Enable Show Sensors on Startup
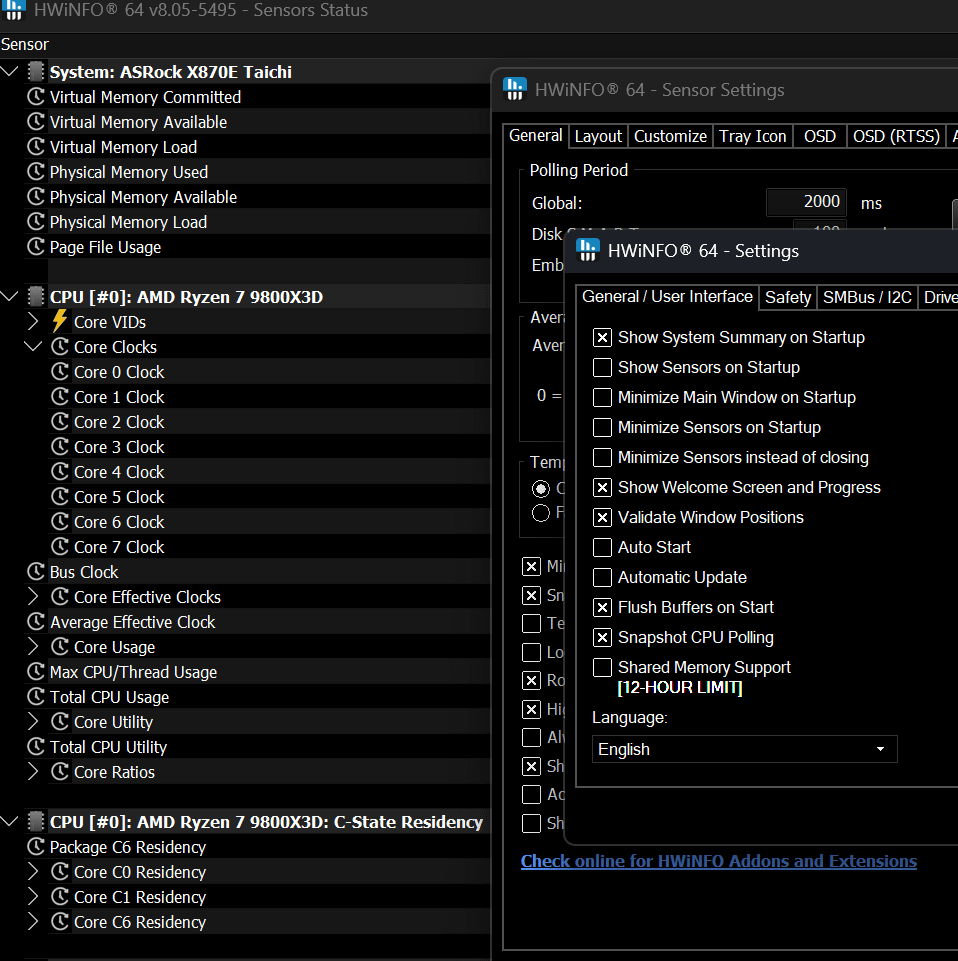This screenshot has height=961, width=958. click(x=603, y=368)
